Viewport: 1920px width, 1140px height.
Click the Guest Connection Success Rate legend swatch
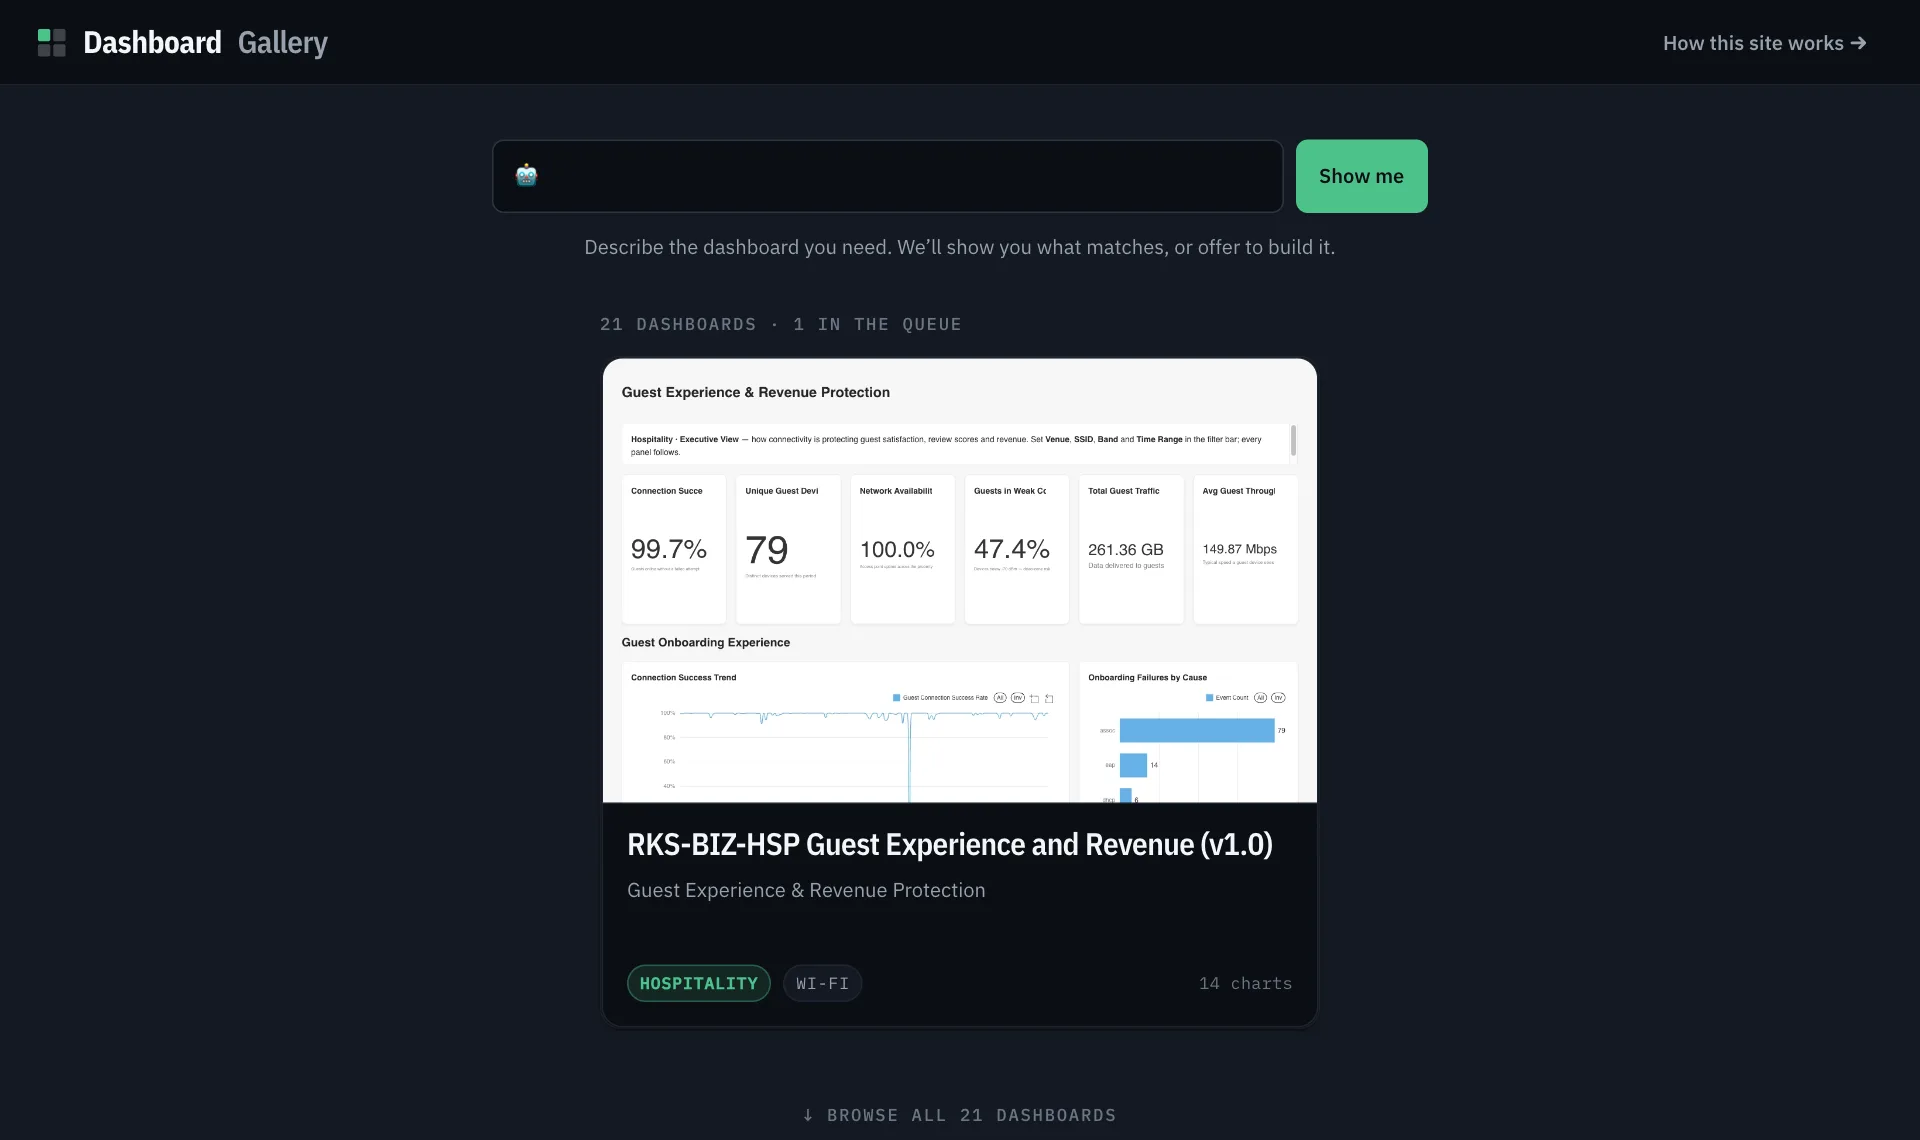pyautogui.click(x=896, y=698)
